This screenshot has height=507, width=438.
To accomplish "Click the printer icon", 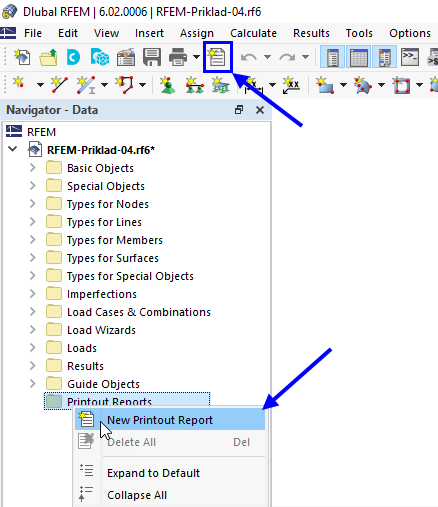I will pos(178,57).
